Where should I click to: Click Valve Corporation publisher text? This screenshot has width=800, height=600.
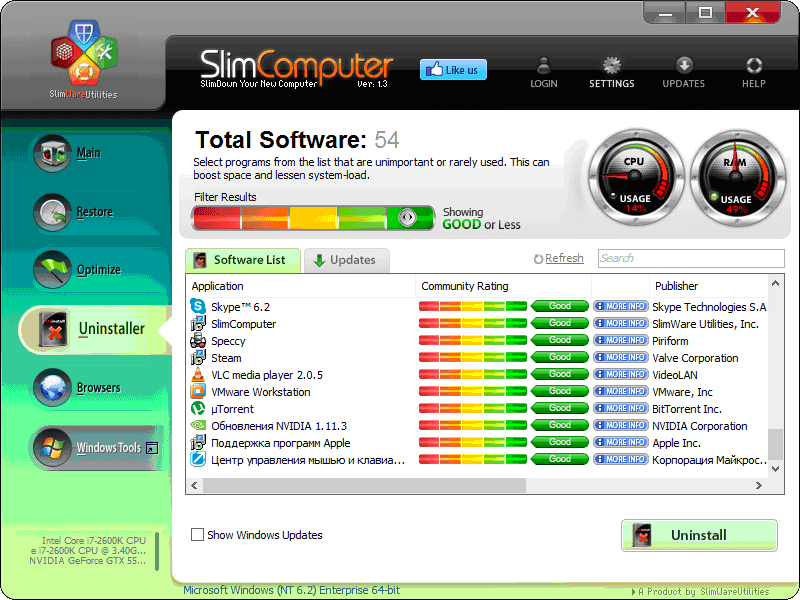[695, 358]
